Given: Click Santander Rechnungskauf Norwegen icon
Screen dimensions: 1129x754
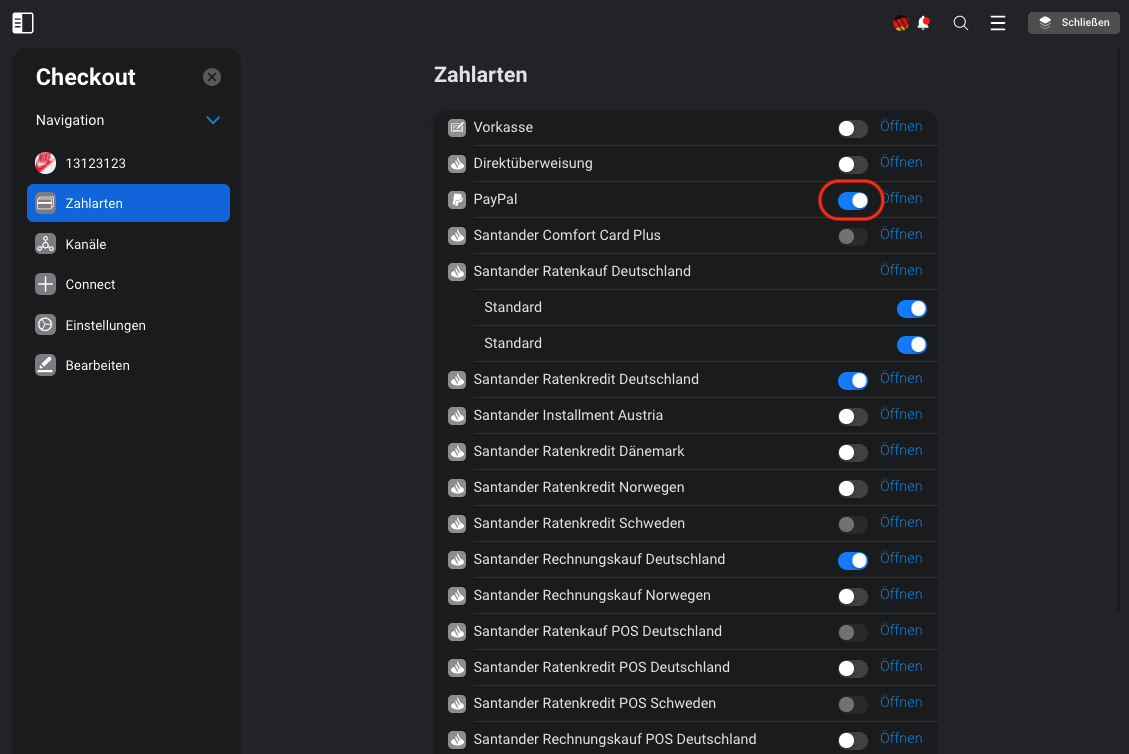Looking at the screenshot, I should coord(457,596).
